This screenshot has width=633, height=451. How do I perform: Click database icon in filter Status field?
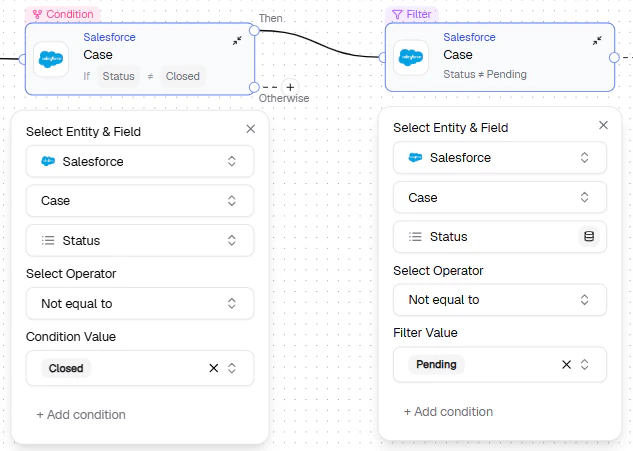tap(589, 237)
